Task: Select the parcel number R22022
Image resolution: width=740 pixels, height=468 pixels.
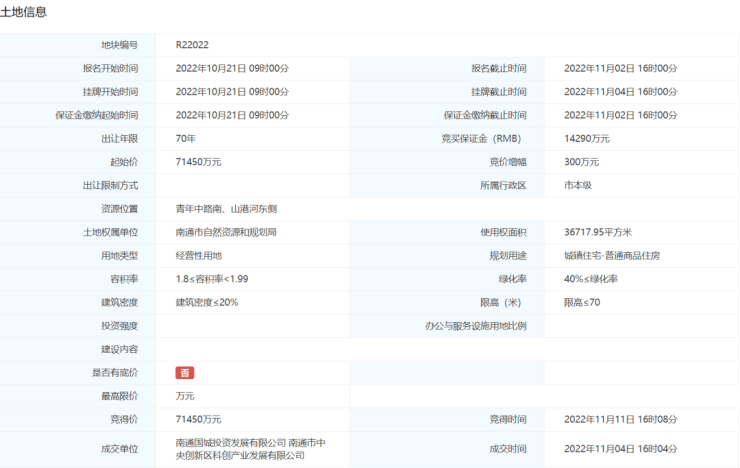Action: [x=192, y=45]
